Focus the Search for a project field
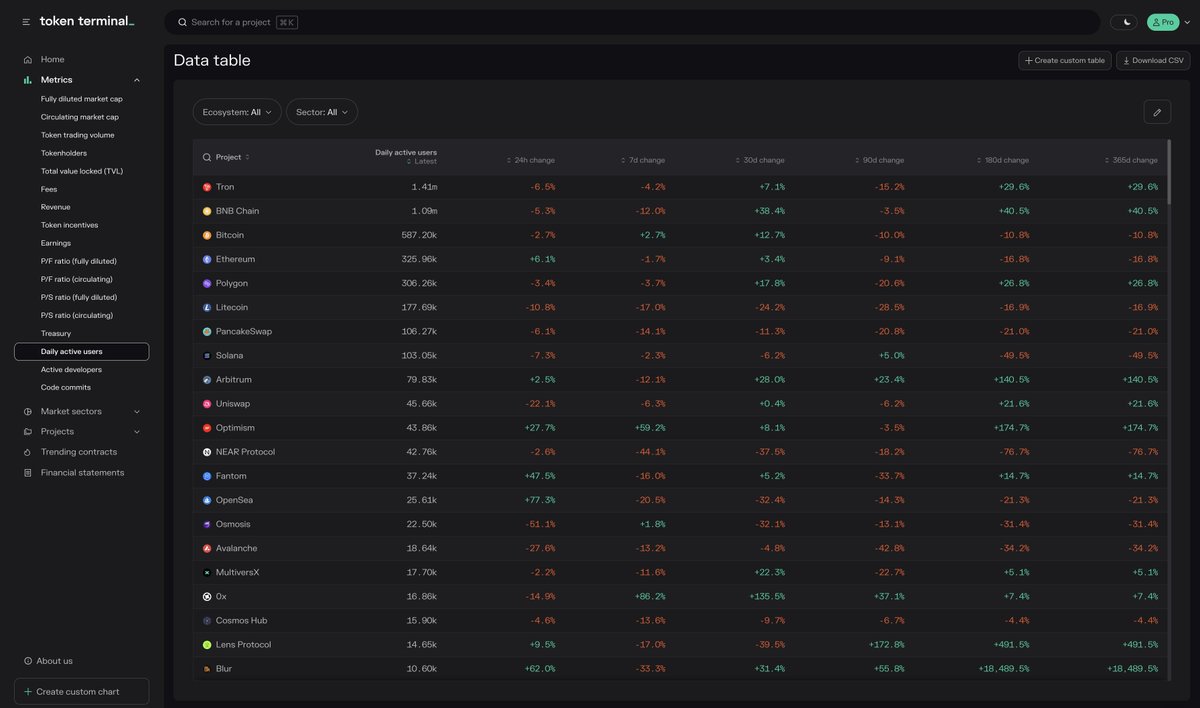The width and height of the screenshot is (1200, 708). point(632,22)
